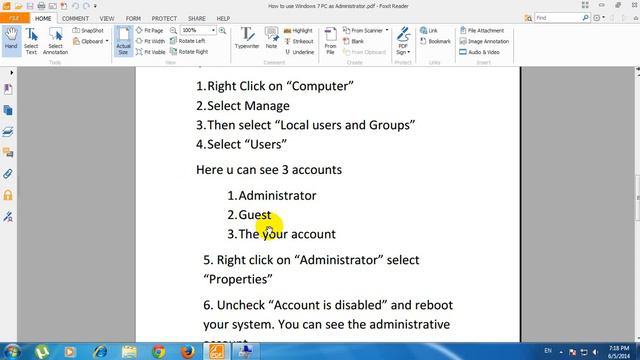Choose the Highlight tool
Screen dimensions: 640x360
click(x=298, y=31)
